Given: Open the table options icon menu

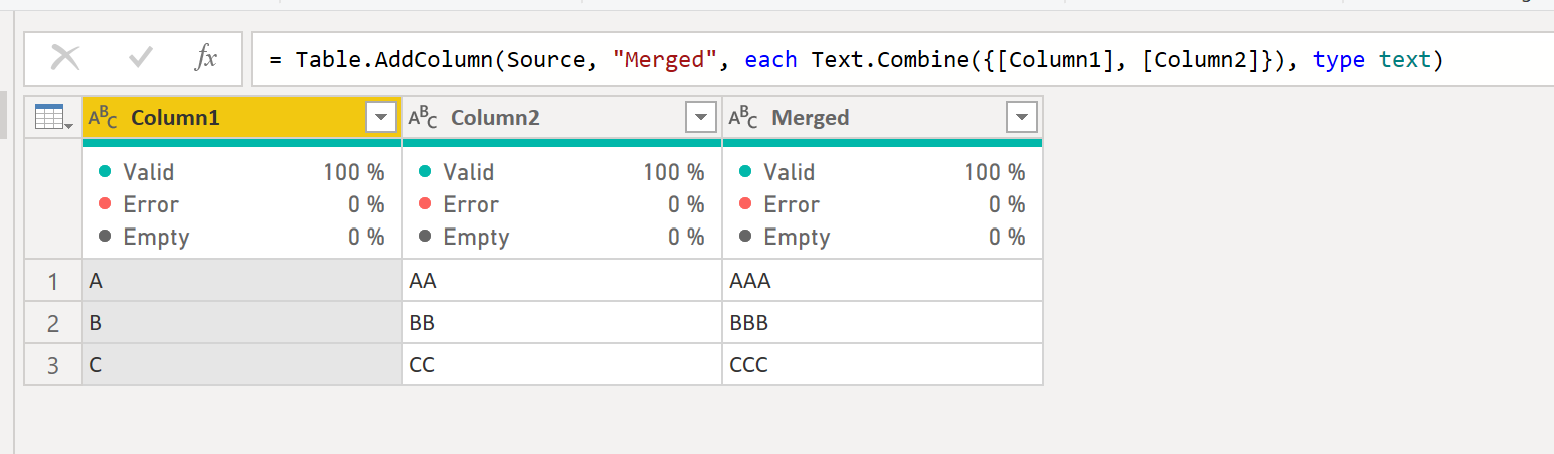Looking at the screenshot, I should (x=53, y=118).
